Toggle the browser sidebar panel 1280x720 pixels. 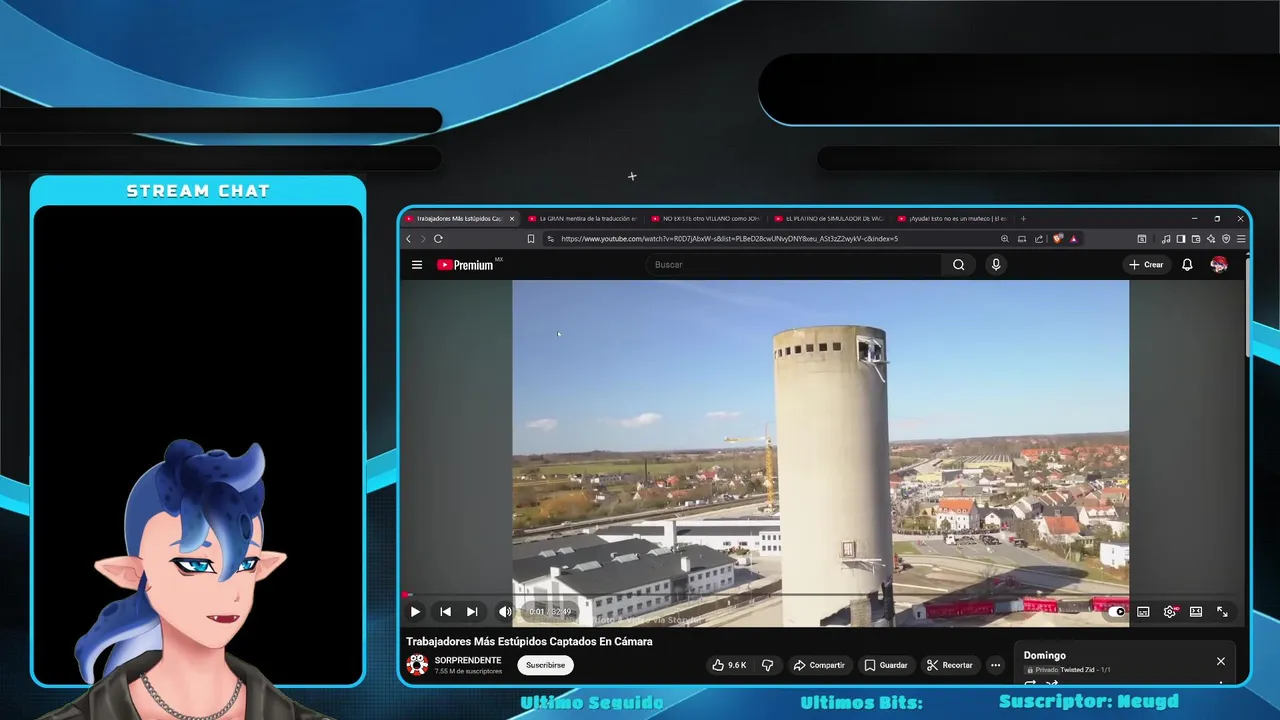(x=1181, y=239)
